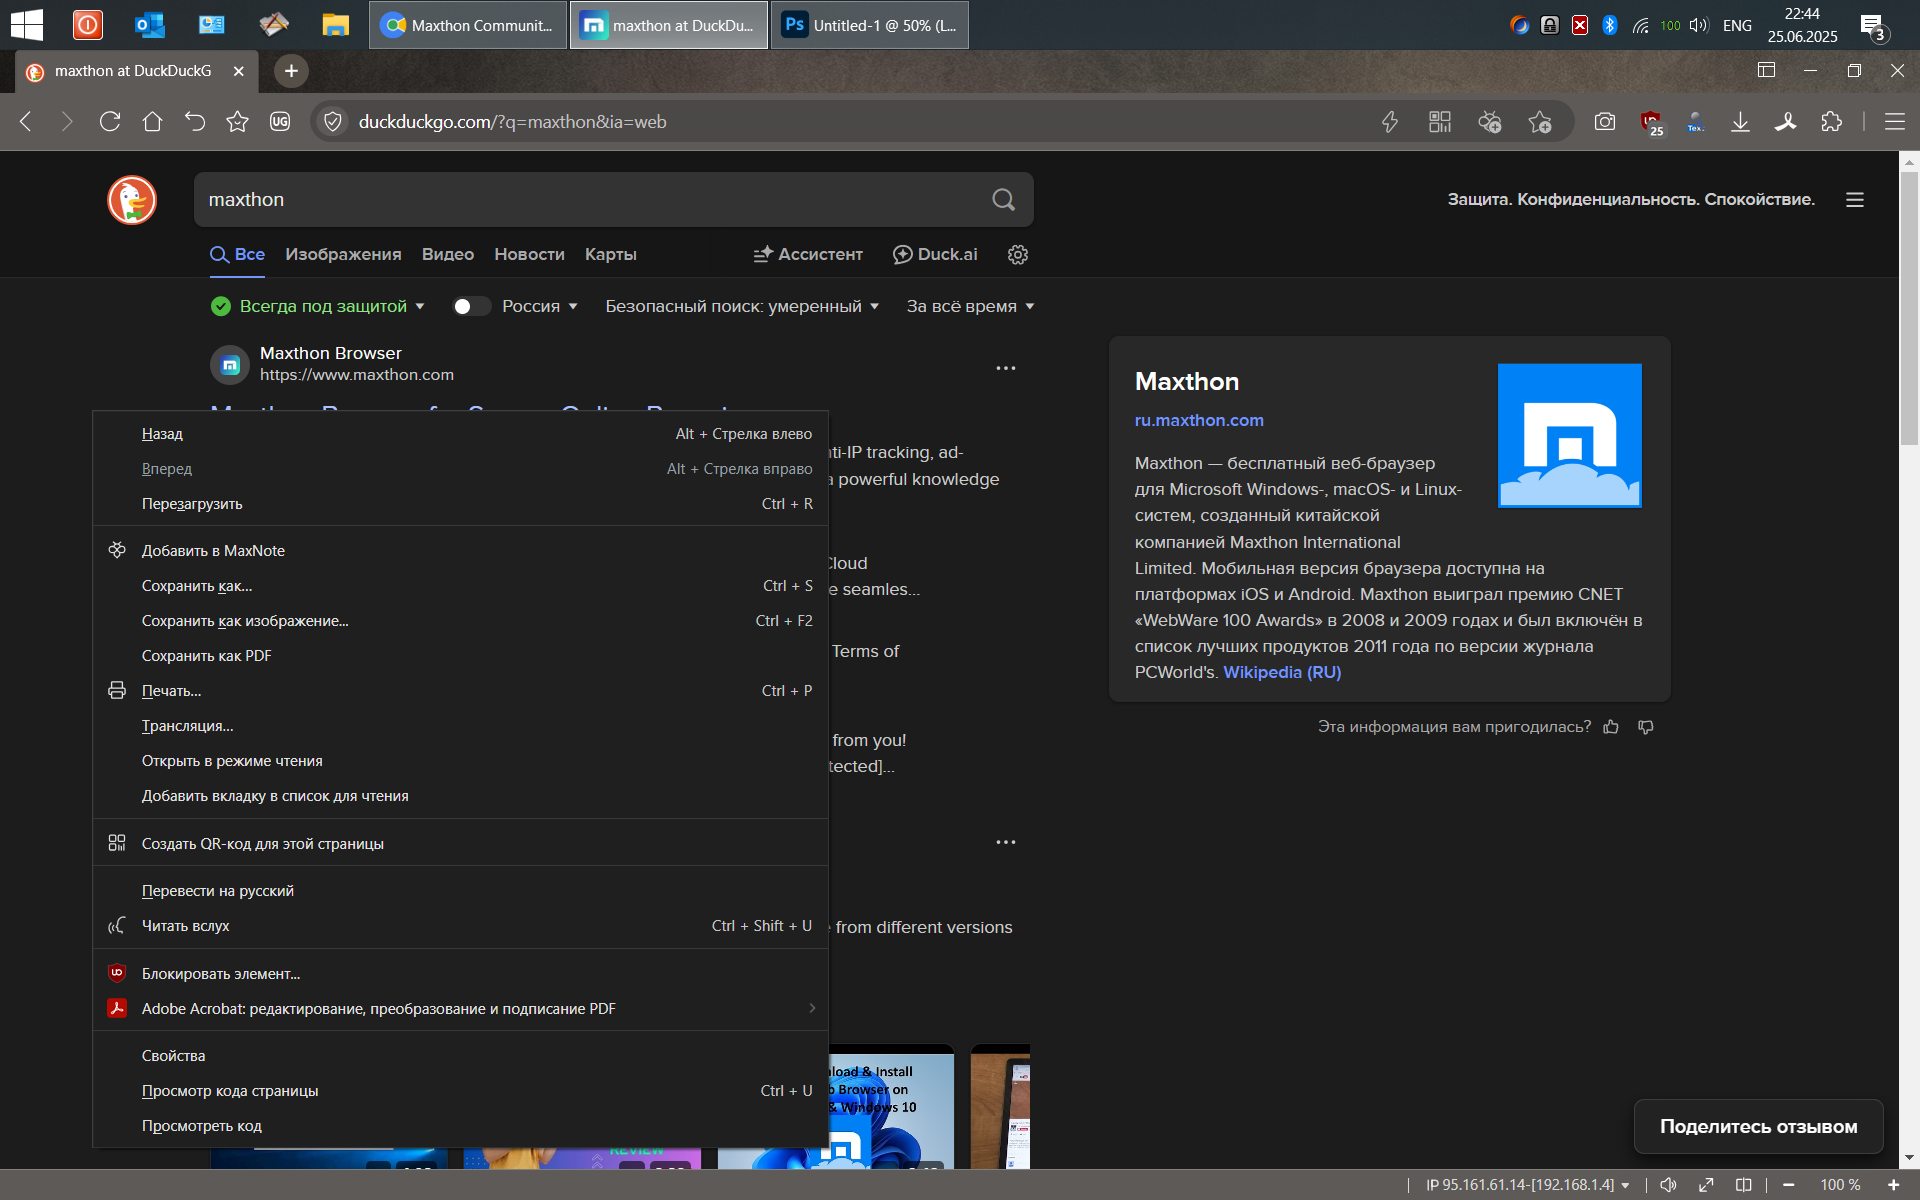Open uBlock Origin extension icon
1920x1200 pixels.
[1651, 123]
